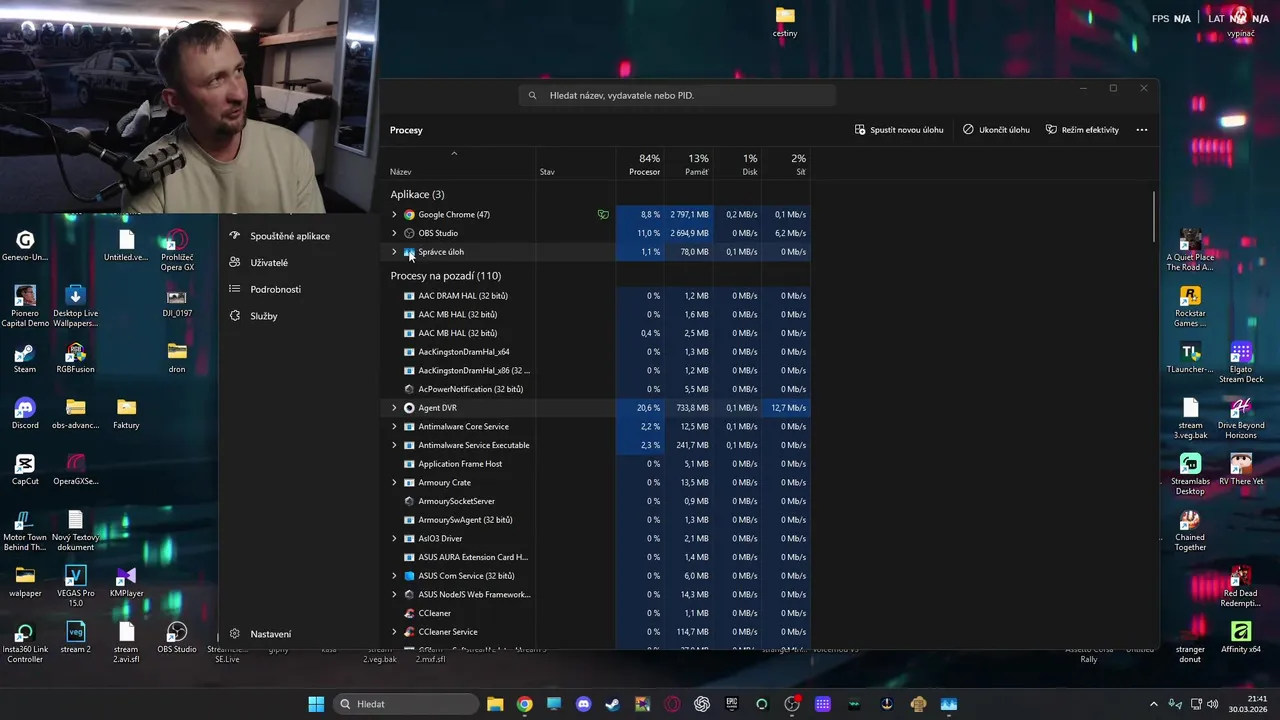
Task: Select the Faktury folder on desktop
Action: pos(126,414)
